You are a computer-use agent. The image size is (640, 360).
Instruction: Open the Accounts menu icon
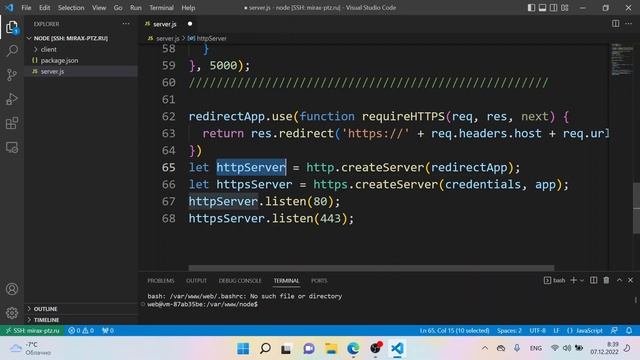pyautogui.click(x=12, y=289)
